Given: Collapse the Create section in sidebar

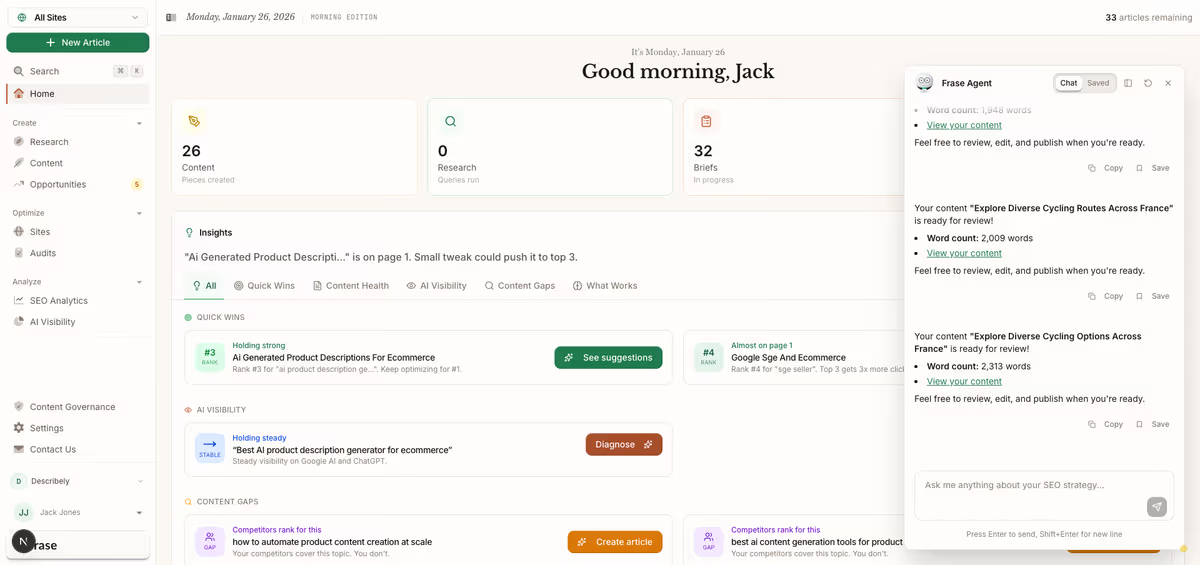Looking at the screenshot, I should pyautogui.click(x=139, y=123).
